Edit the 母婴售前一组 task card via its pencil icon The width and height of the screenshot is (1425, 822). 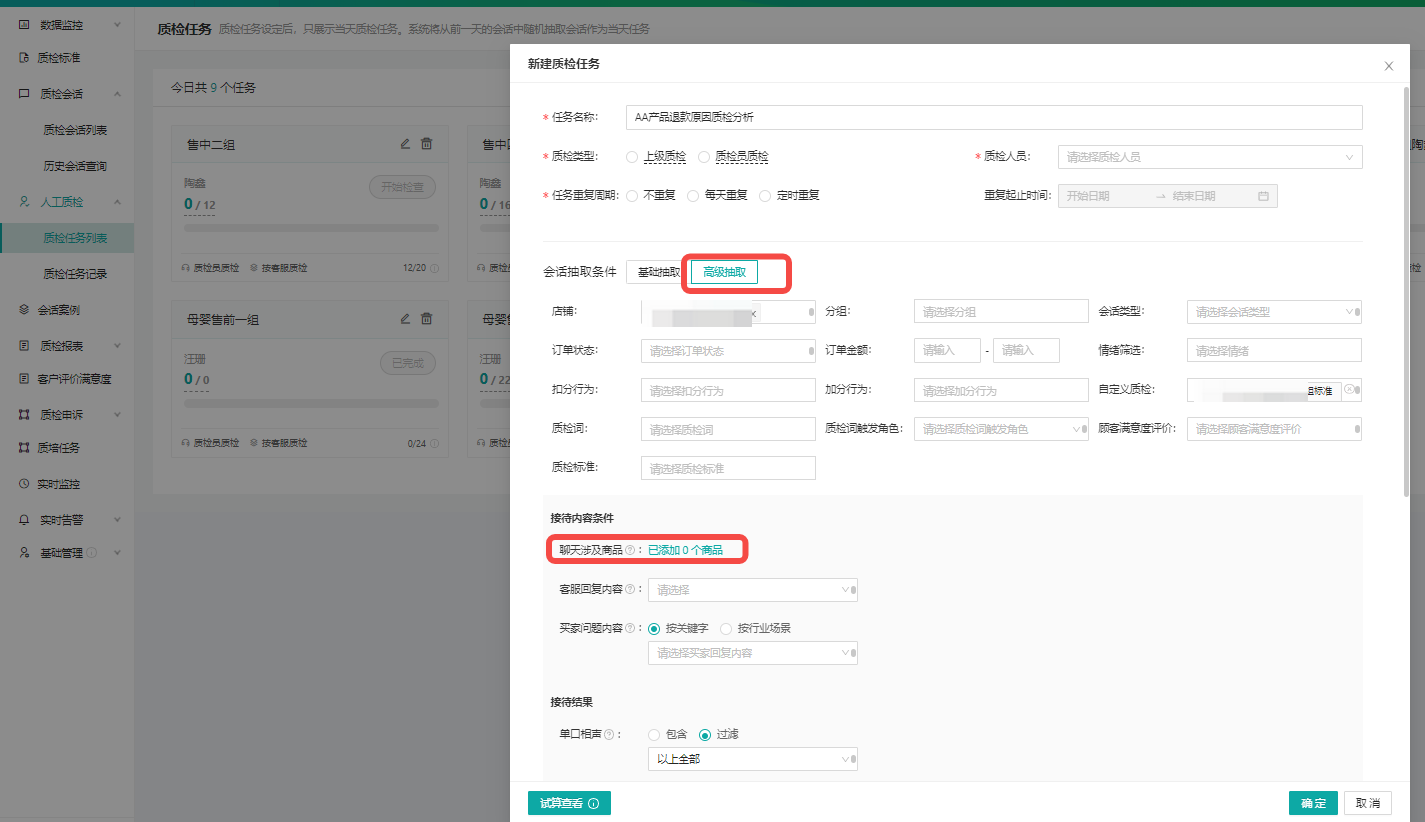tap(405, 319)
